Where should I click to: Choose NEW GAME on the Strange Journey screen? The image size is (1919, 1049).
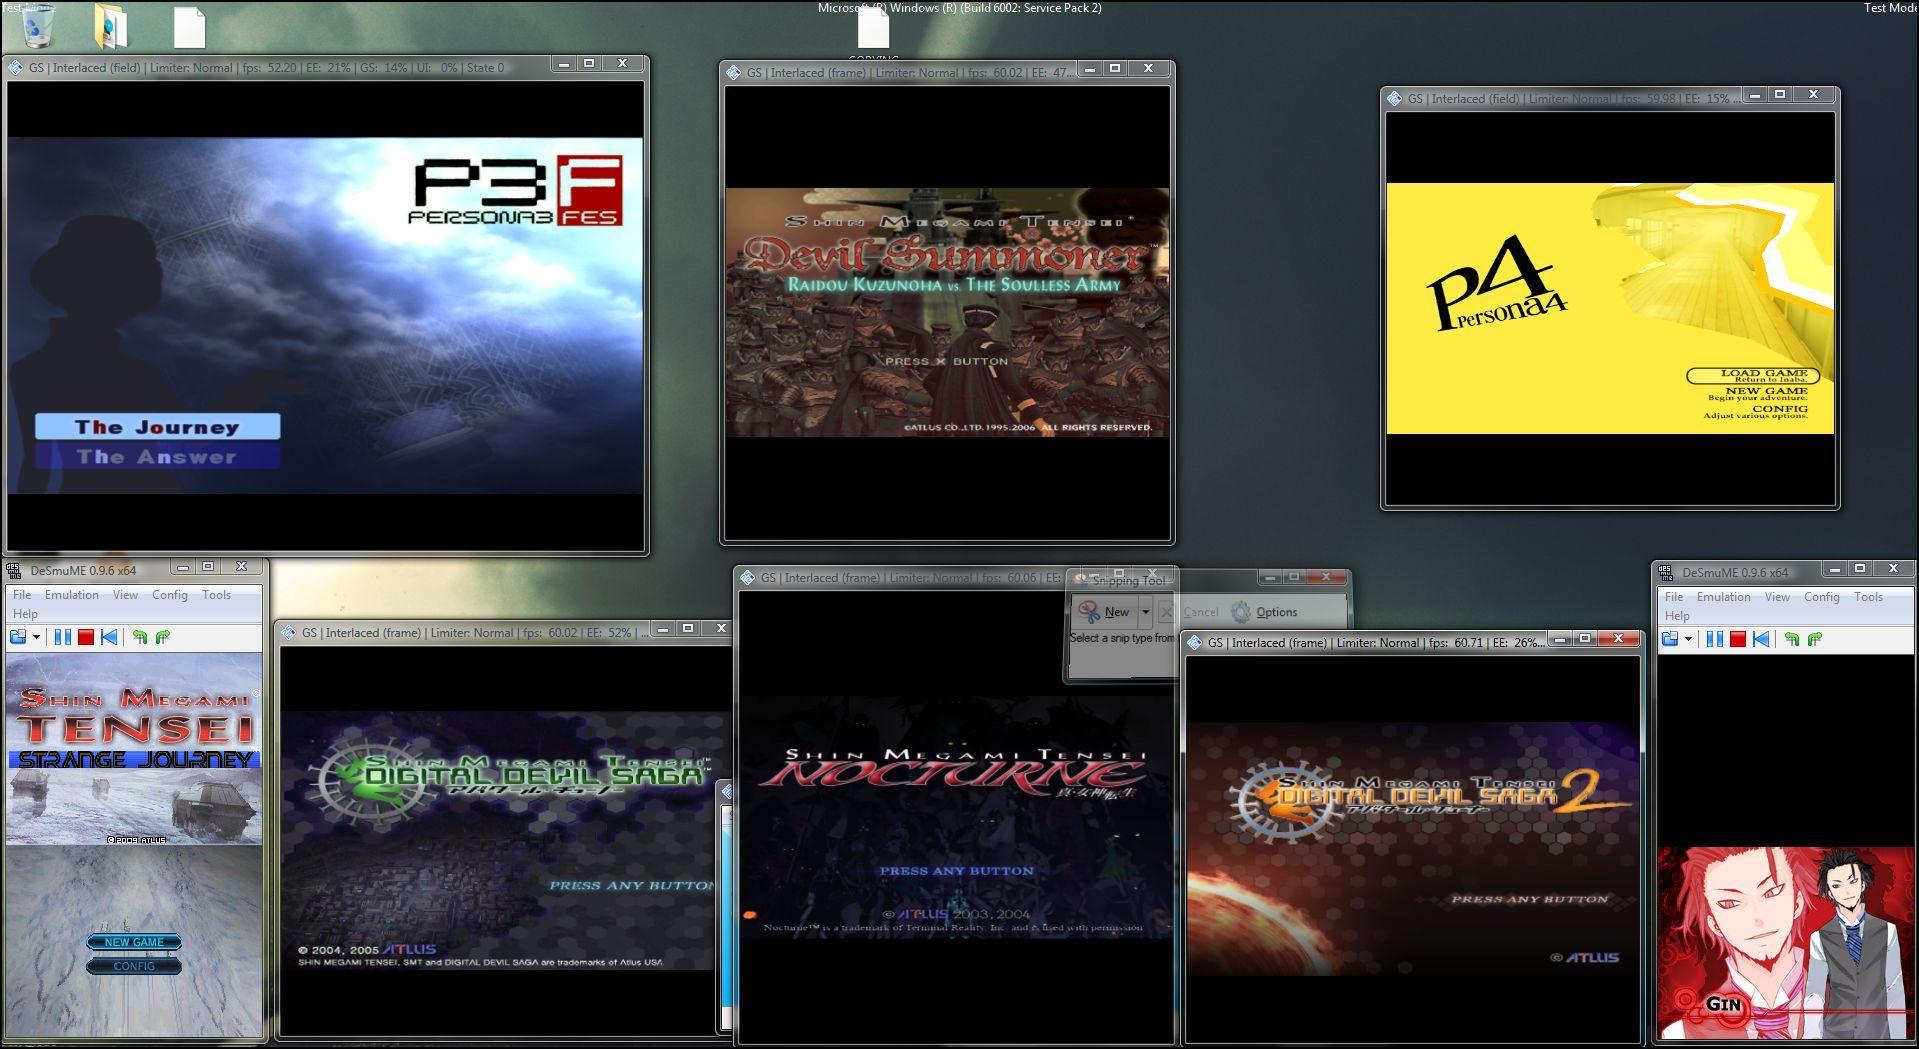coord(134,942)
